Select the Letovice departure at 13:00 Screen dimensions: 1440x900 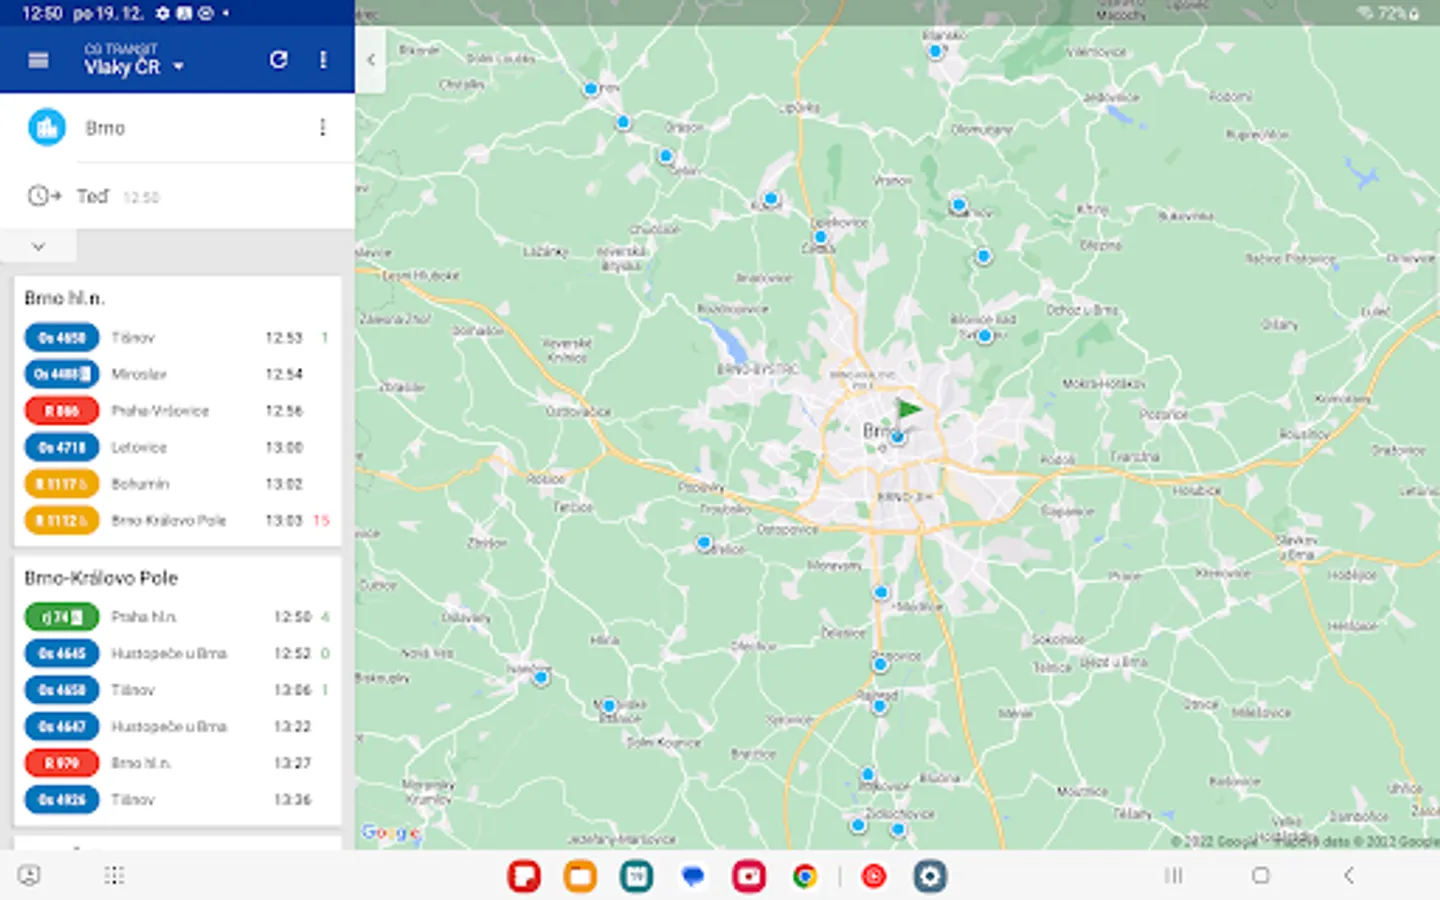[177, 447]
